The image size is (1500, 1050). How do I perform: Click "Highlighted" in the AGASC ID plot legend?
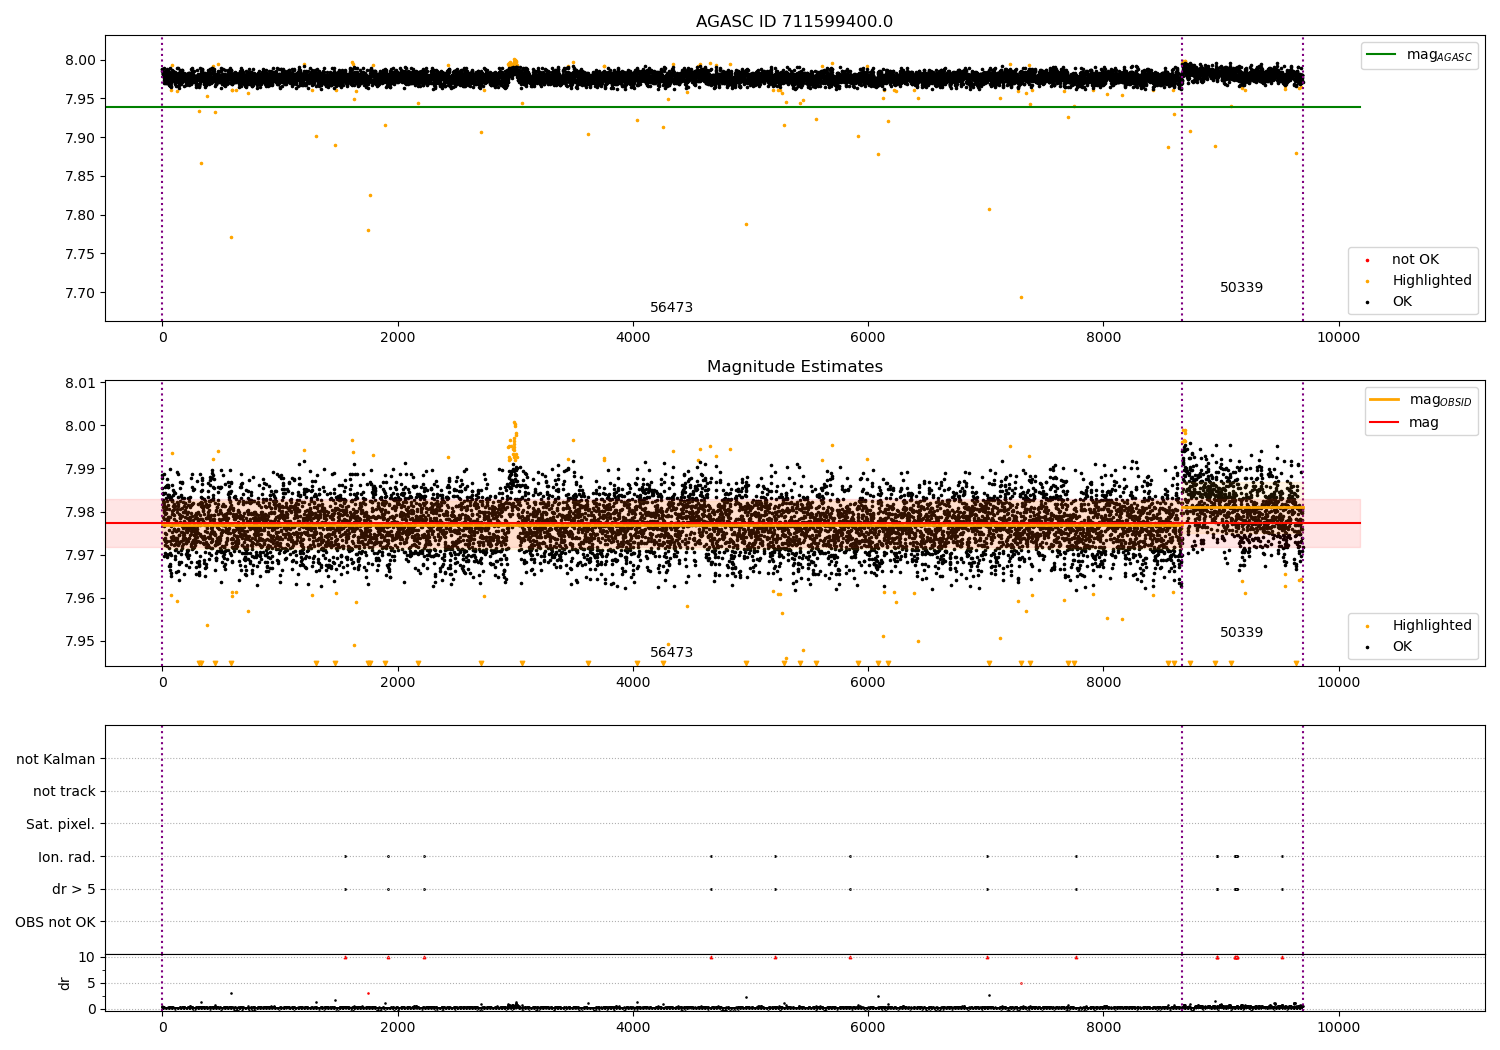(1432, 281)
